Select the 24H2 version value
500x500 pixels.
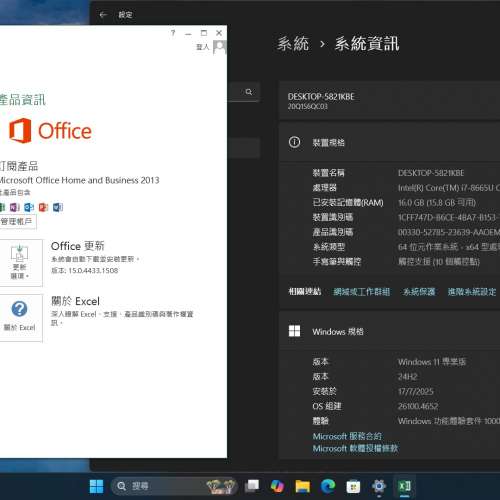[x=408, y=377]
